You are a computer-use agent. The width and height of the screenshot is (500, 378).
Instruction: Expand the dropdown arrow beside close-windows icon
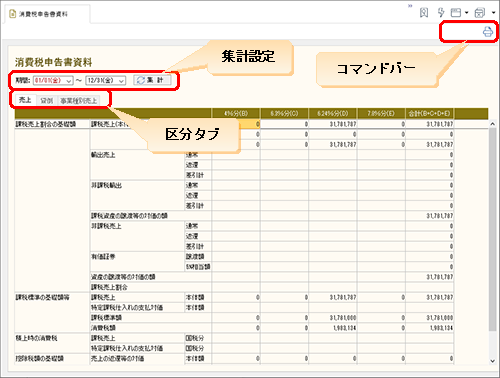click(x=493, y=13)
